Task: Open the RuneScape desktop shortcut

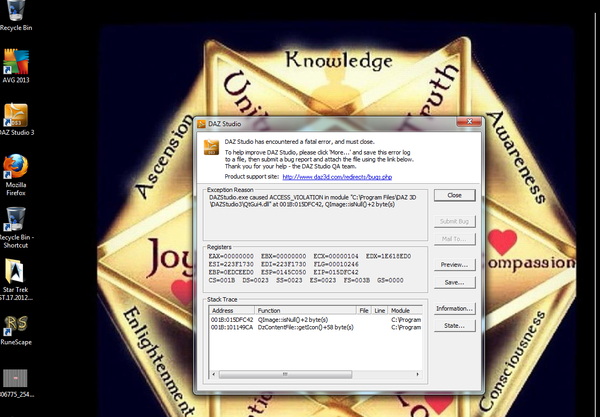Action: 16,331
